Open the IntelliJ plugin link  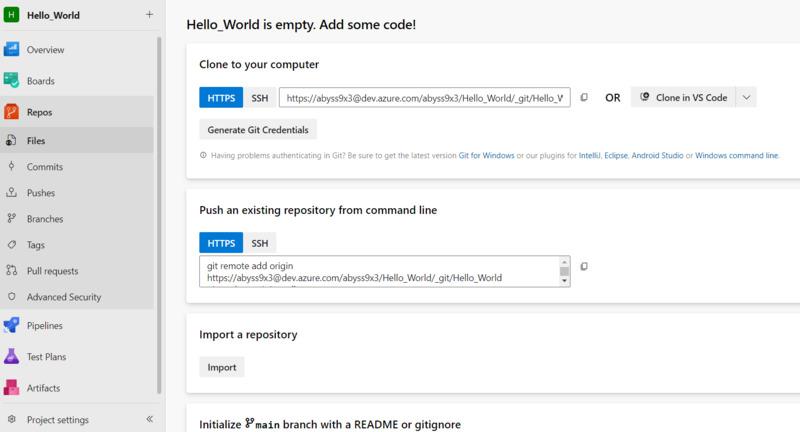click(590, 156)
